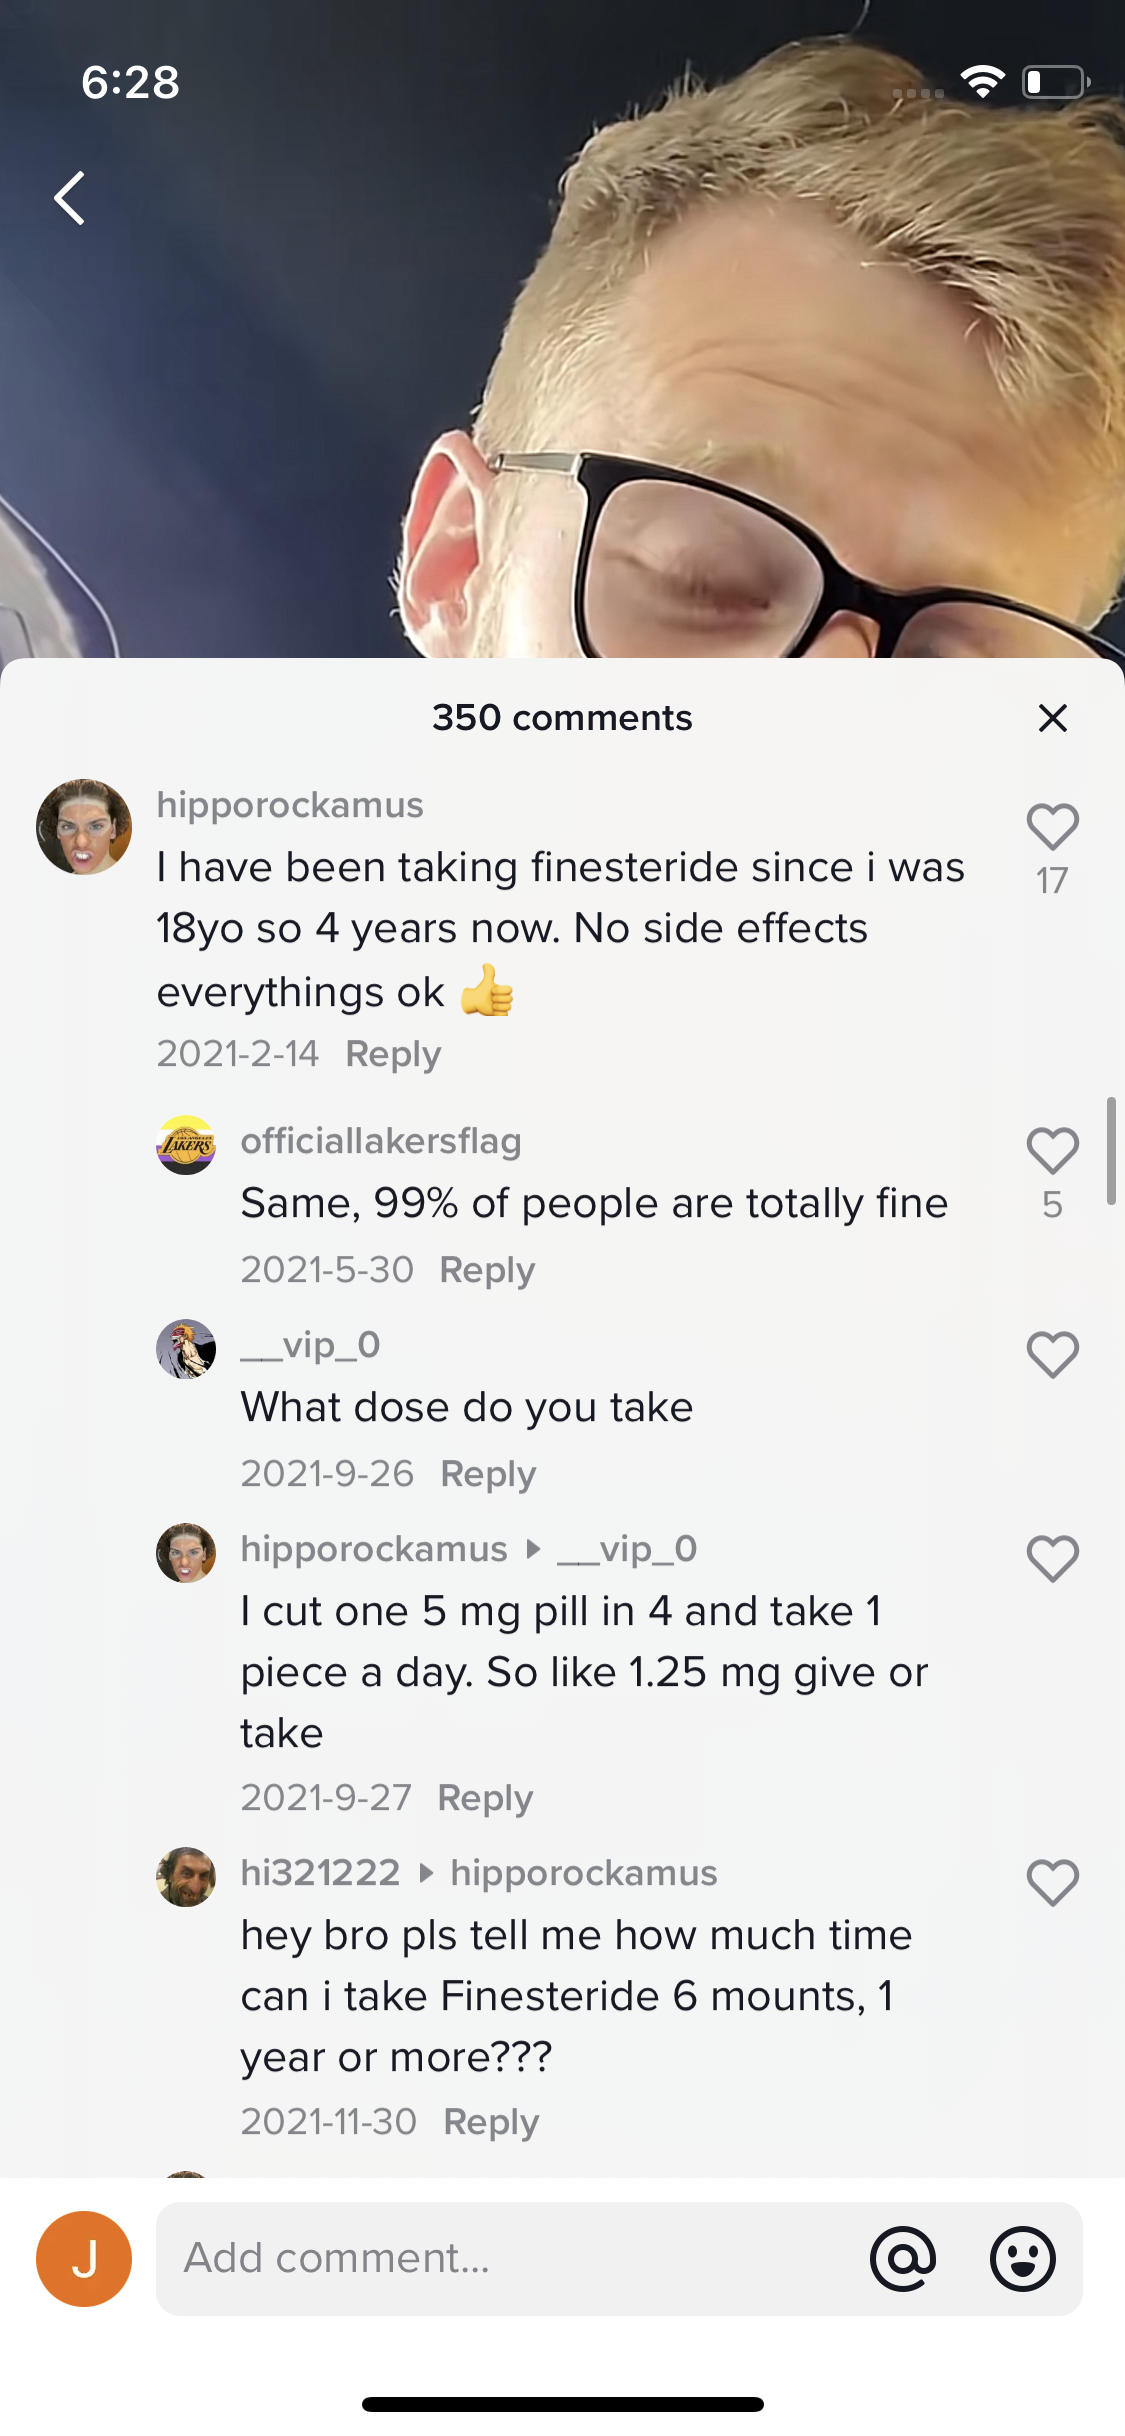Open the Lakers logo avatar
This screenshot has height=2436, width=1125.
186,1145
